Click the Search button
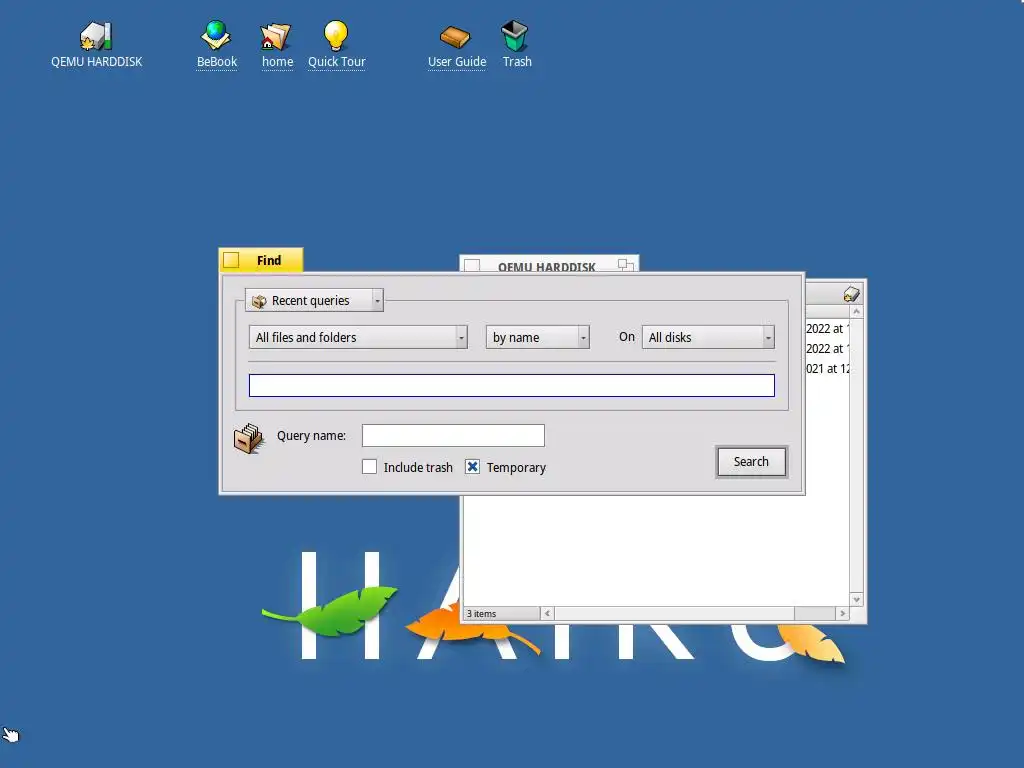 751,462
